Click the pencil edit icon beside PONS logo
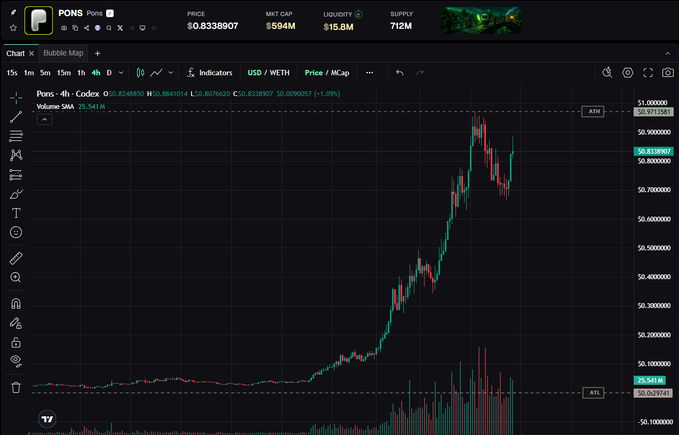The height and width of the screenshot is (435, 679). 13,13
